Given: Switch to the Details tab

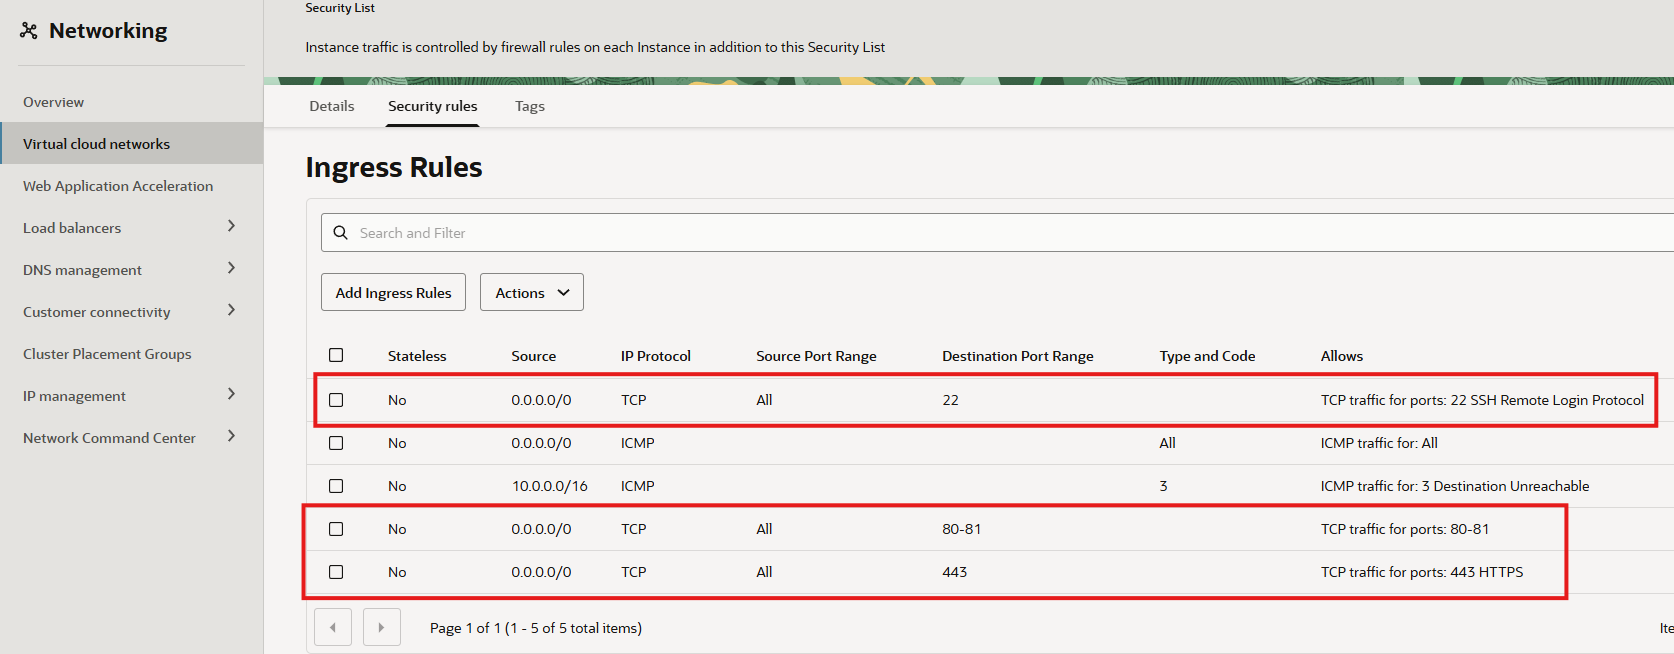Looking at the screenshot, I should click(332, 106).
